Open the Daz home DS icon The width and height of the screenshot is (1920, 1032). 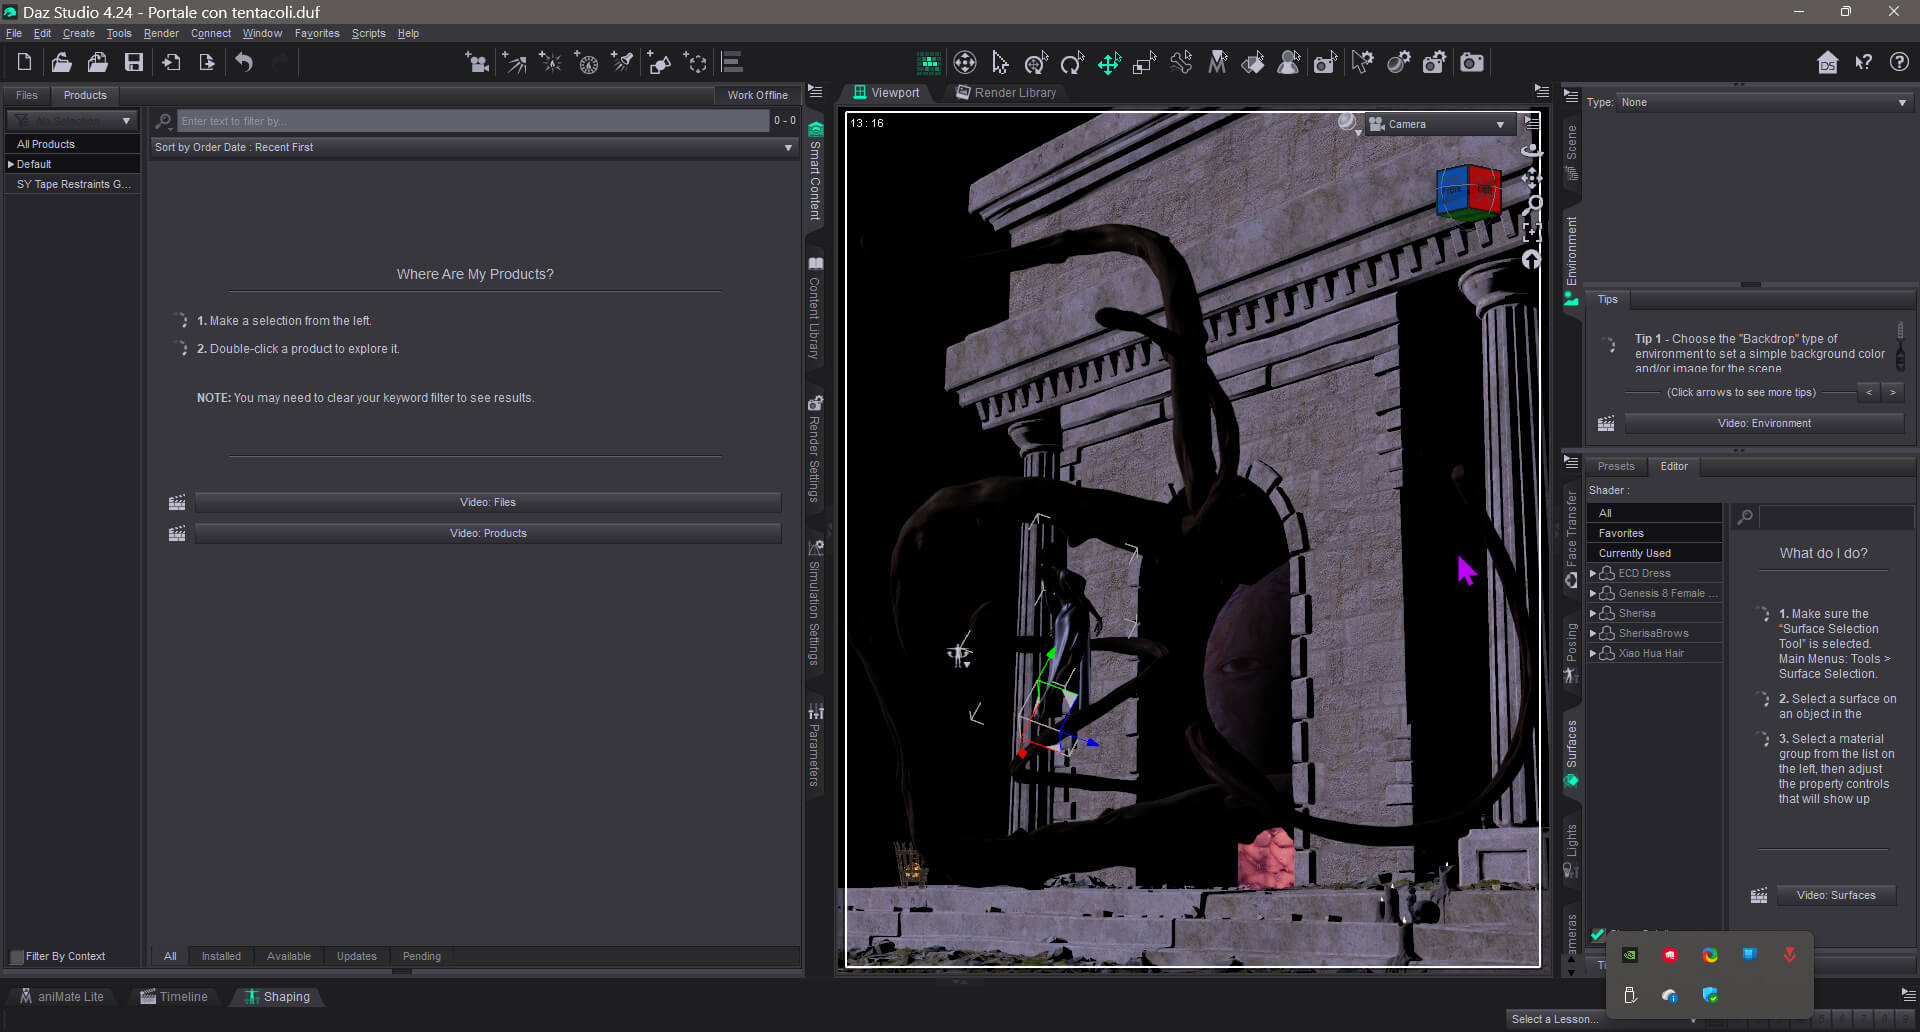click(1827, 63)
